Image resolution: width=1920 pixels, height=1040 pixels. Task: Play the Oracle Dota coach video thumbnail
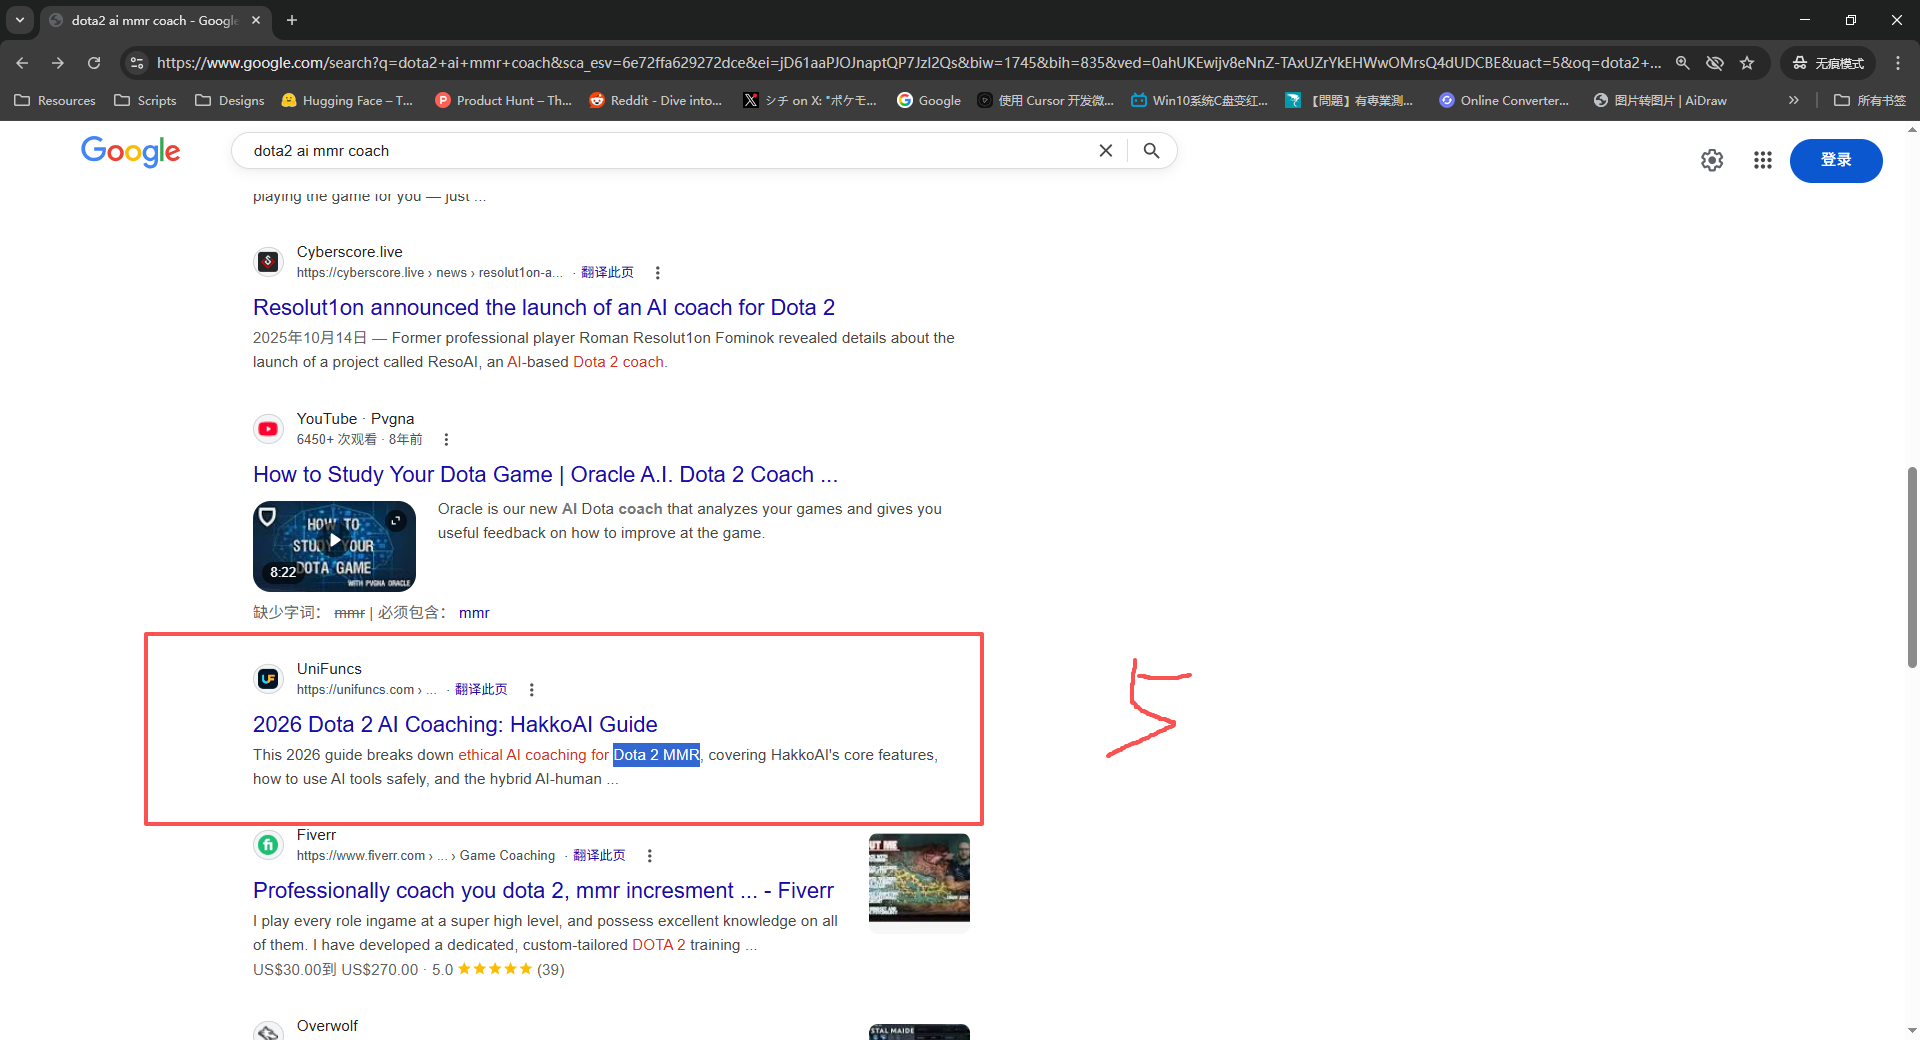[334, 545]
